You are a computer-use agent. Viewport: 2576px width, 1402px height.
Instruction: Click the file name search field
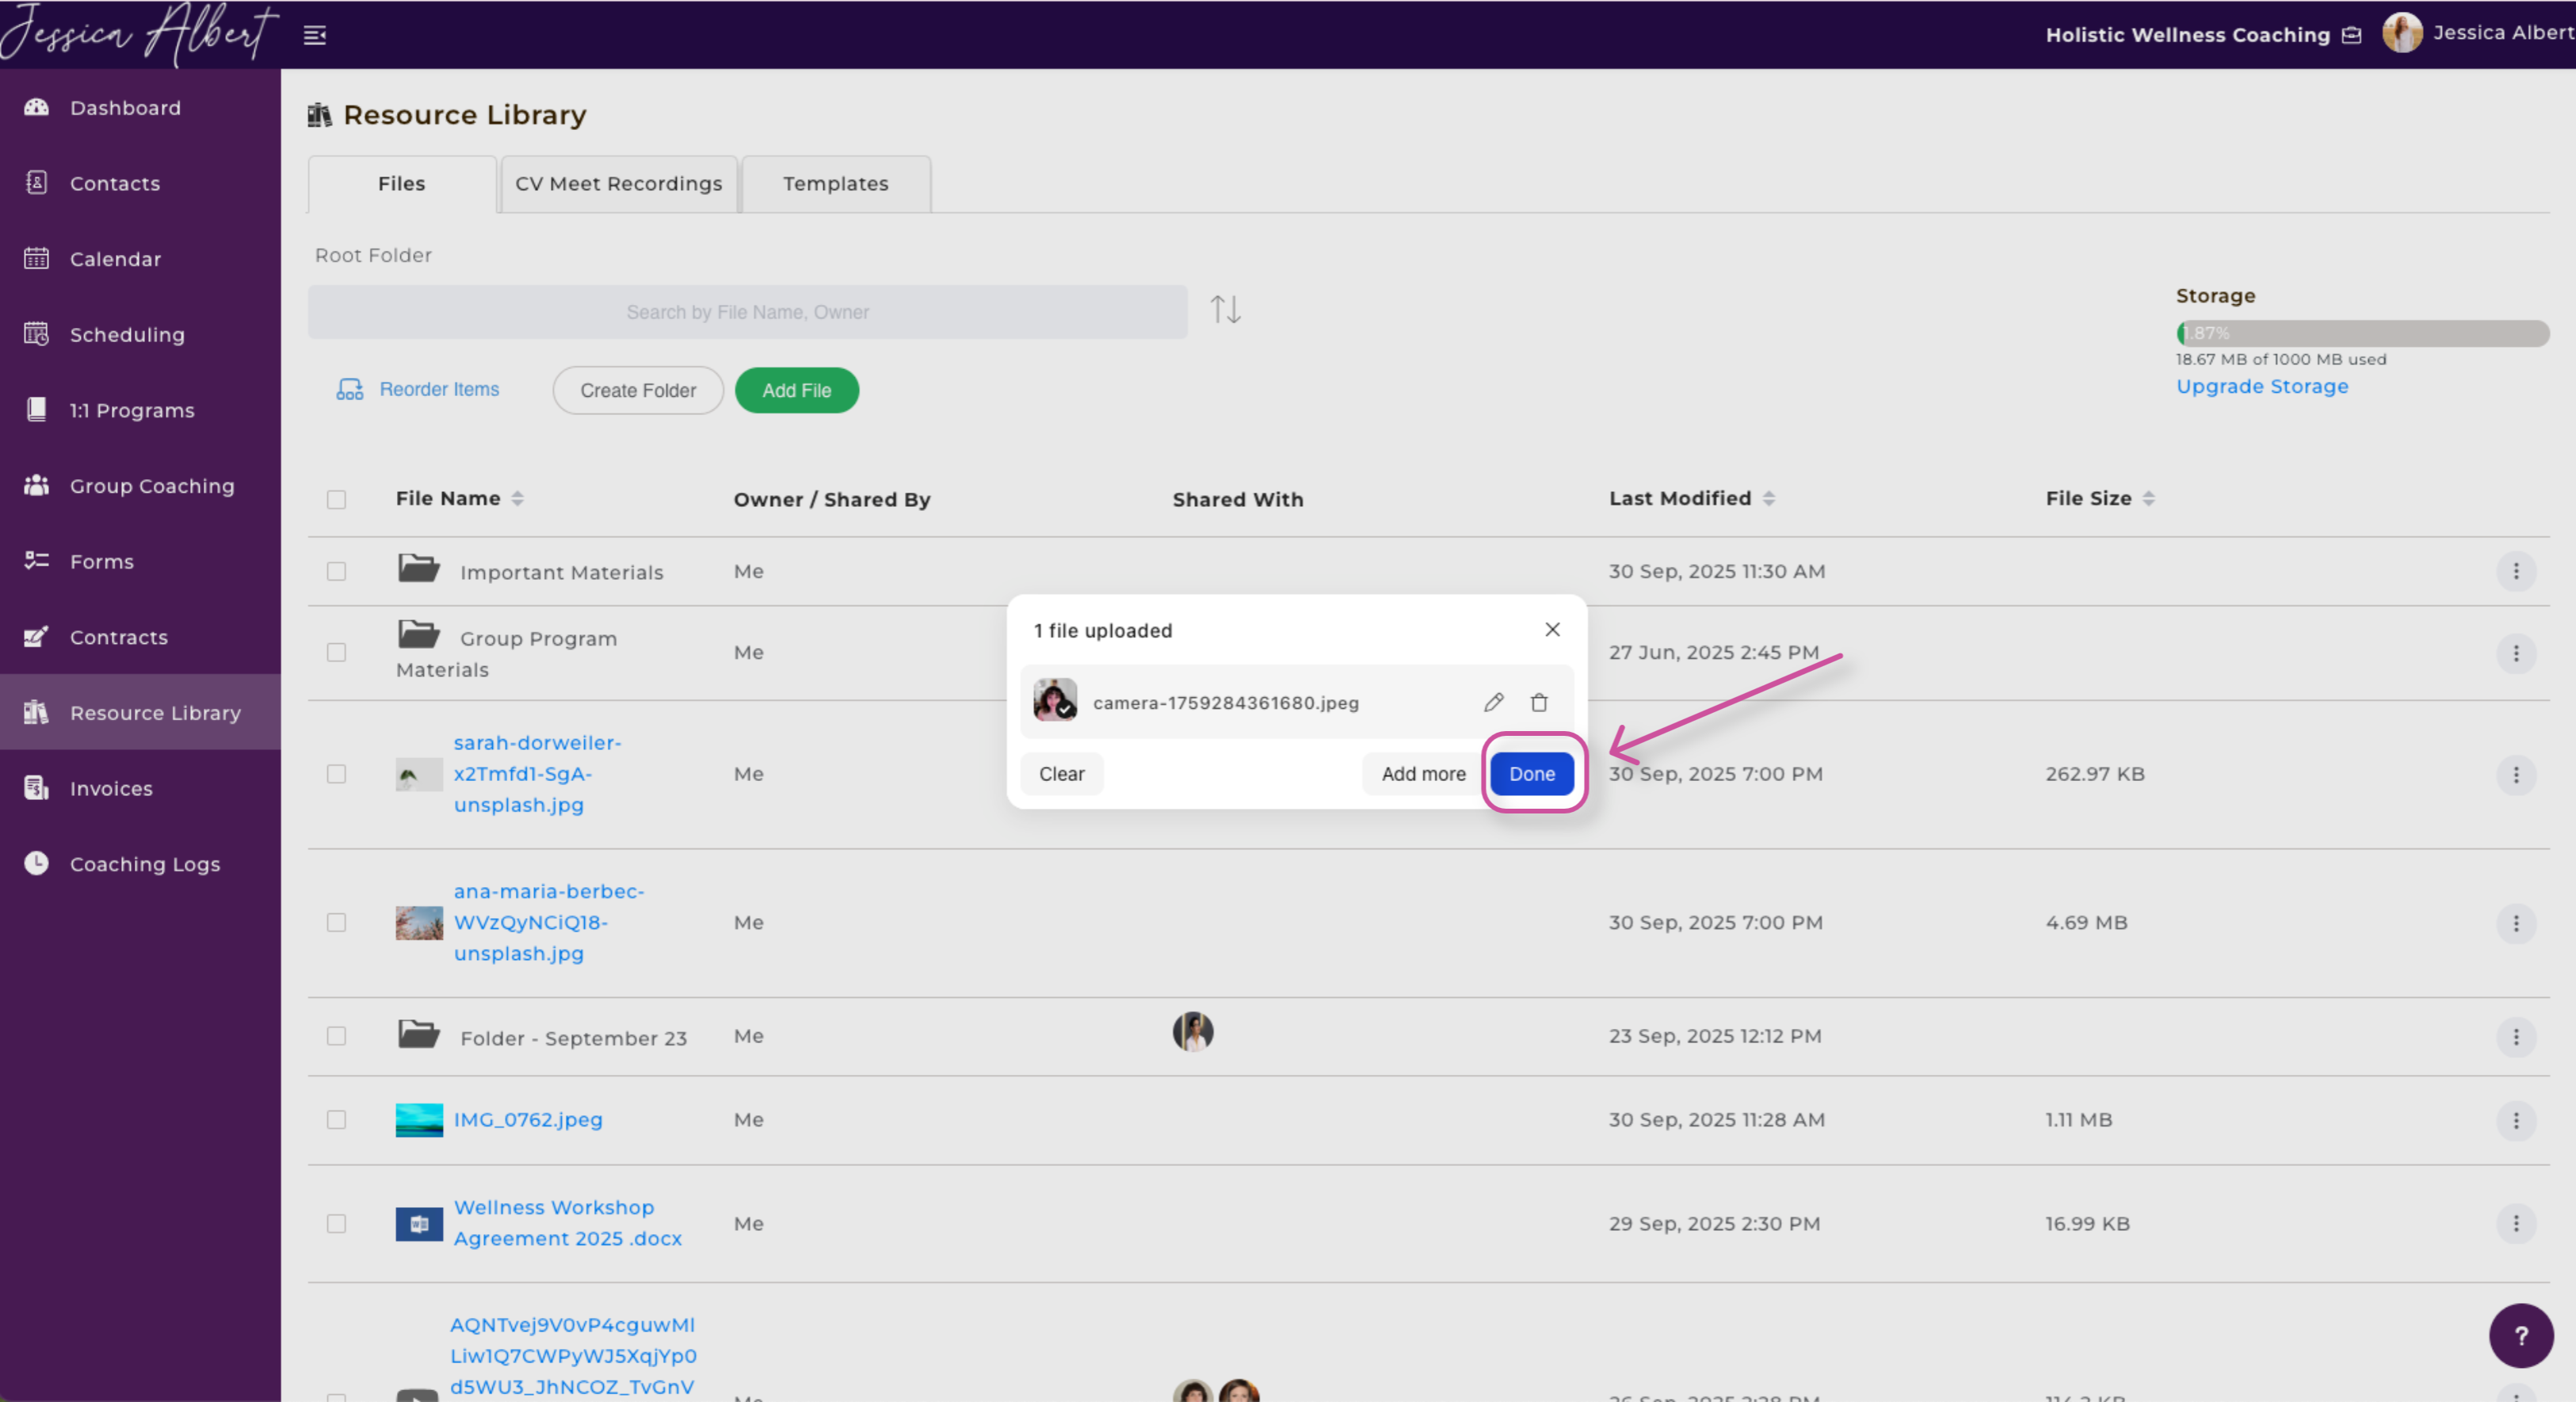tap(747, 312)
